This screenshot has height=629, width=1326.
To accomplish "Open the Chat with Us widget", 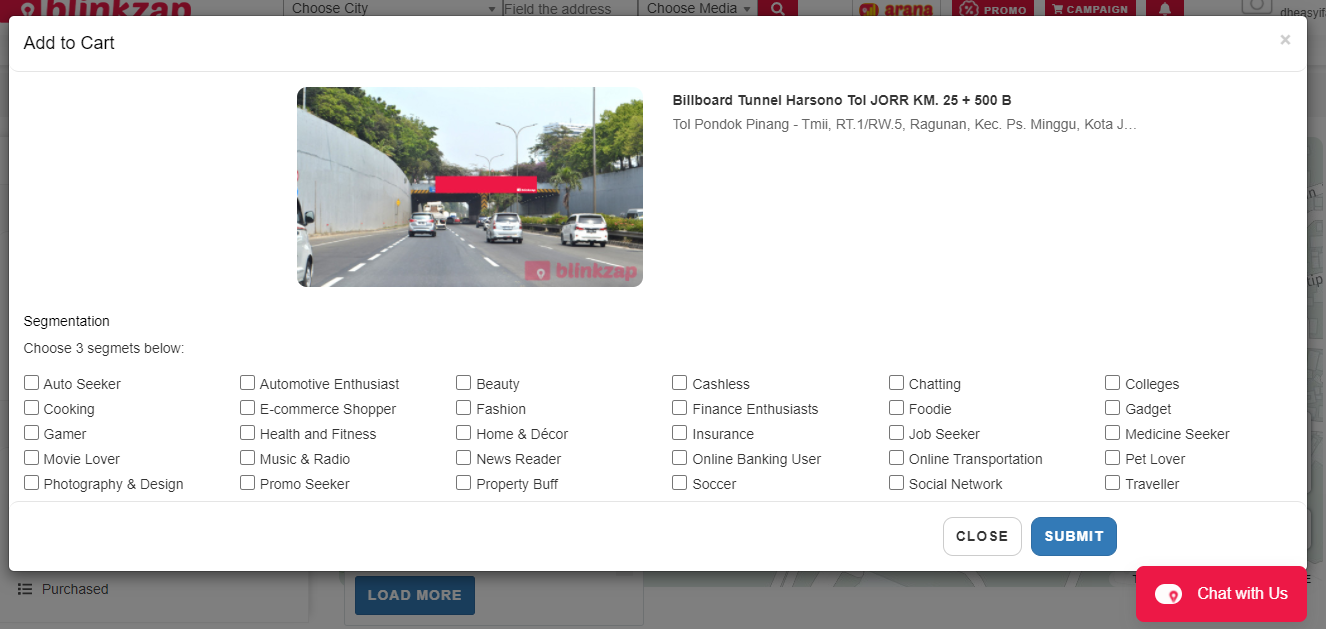I will 1221,594.
